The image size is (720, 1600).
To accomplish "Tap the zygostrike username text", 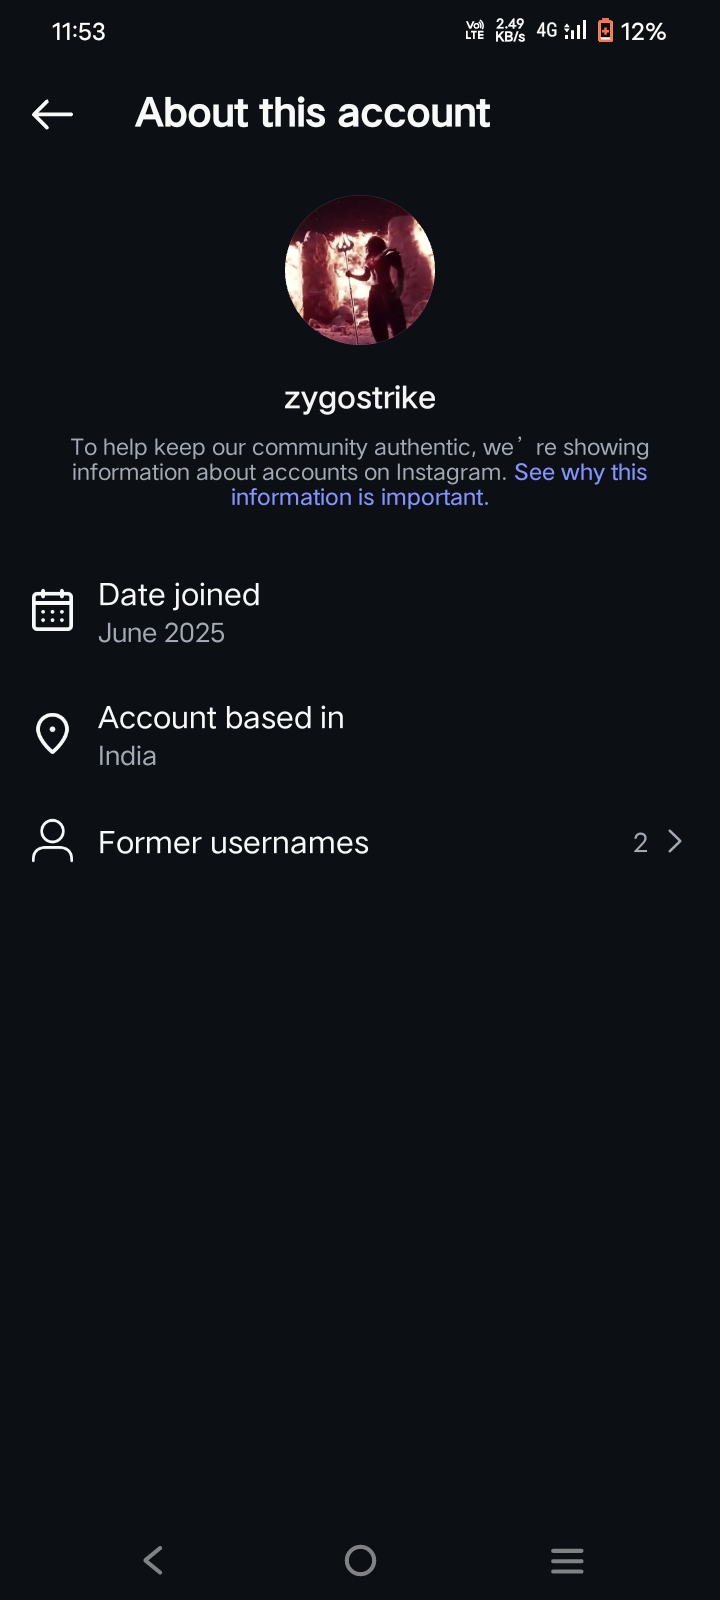I will pyautogui.click(x=360, y=398).
